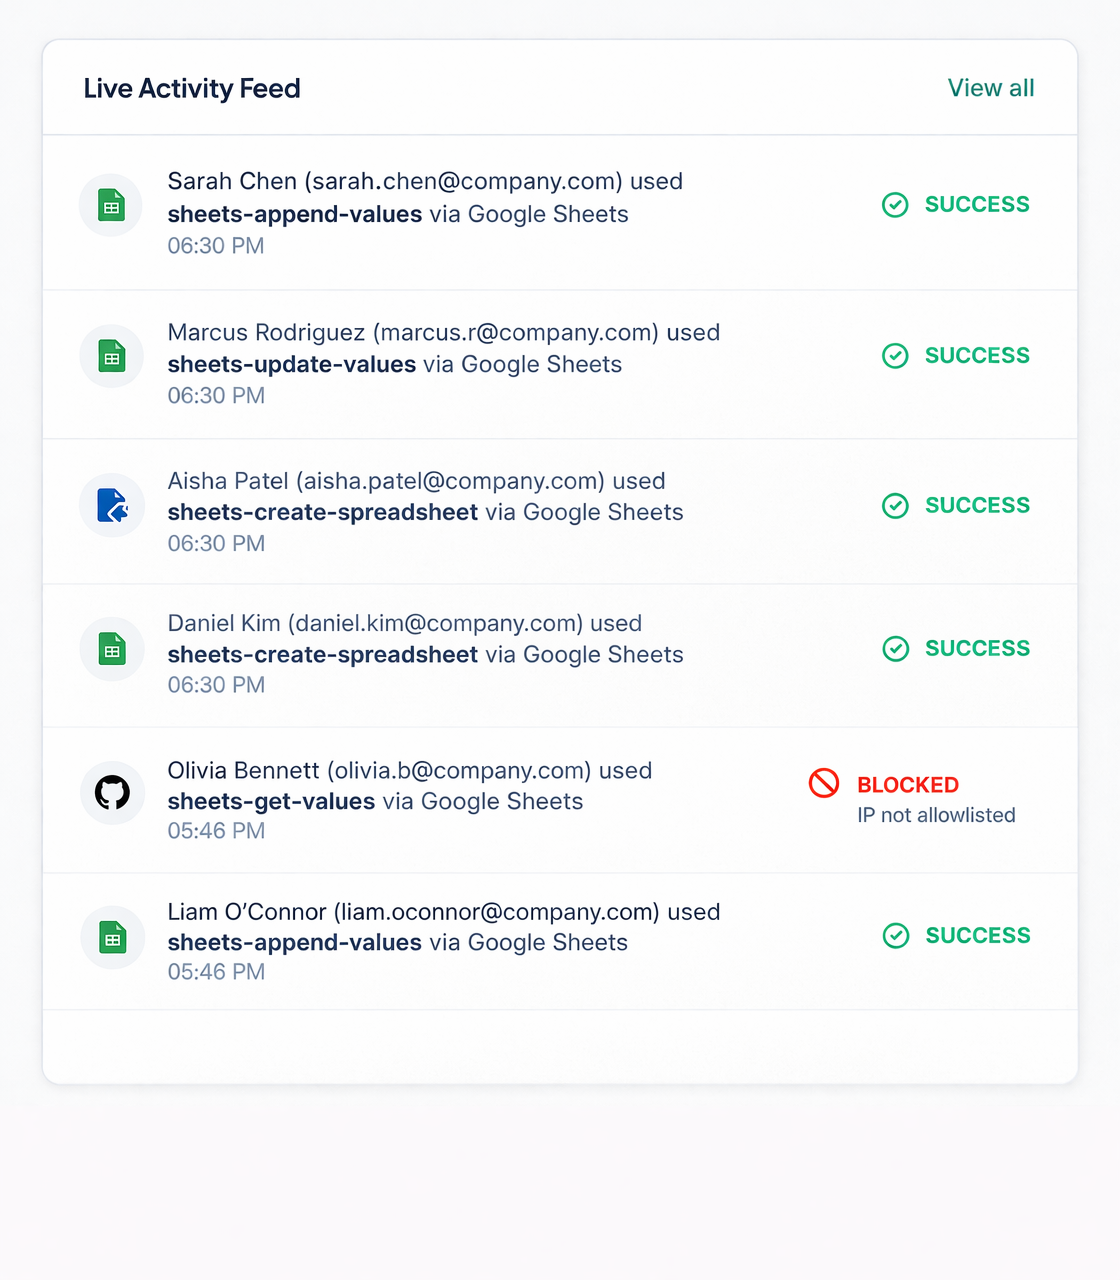Click the Google Sheets icon on Daniel Kim's row

pos(112,649)
